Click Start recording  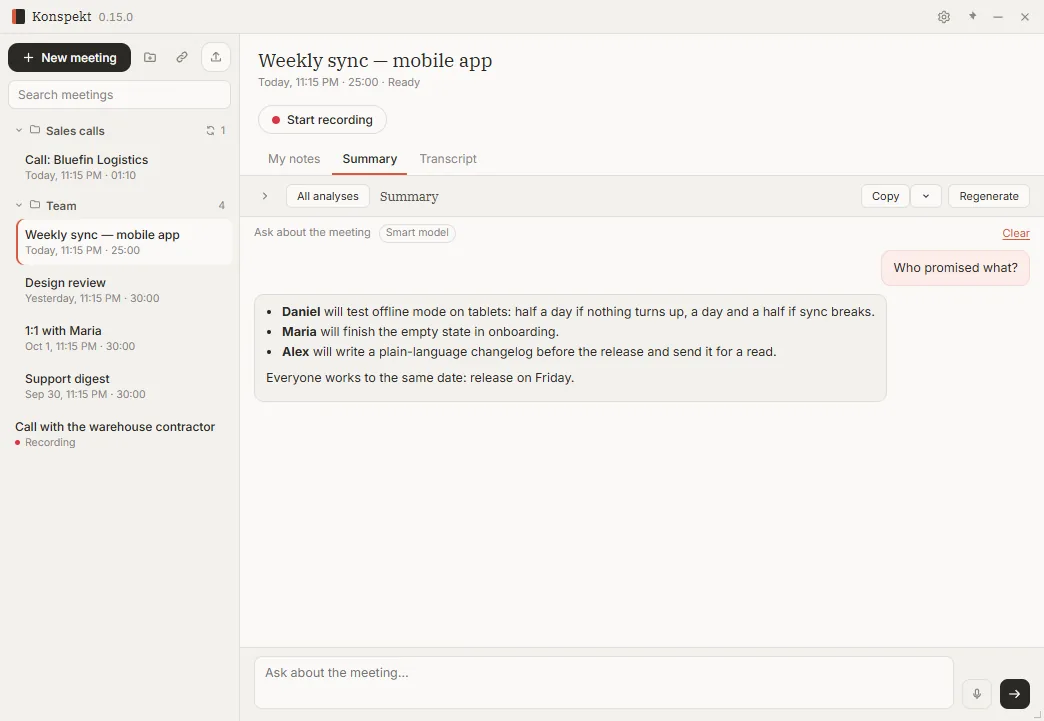322,120
